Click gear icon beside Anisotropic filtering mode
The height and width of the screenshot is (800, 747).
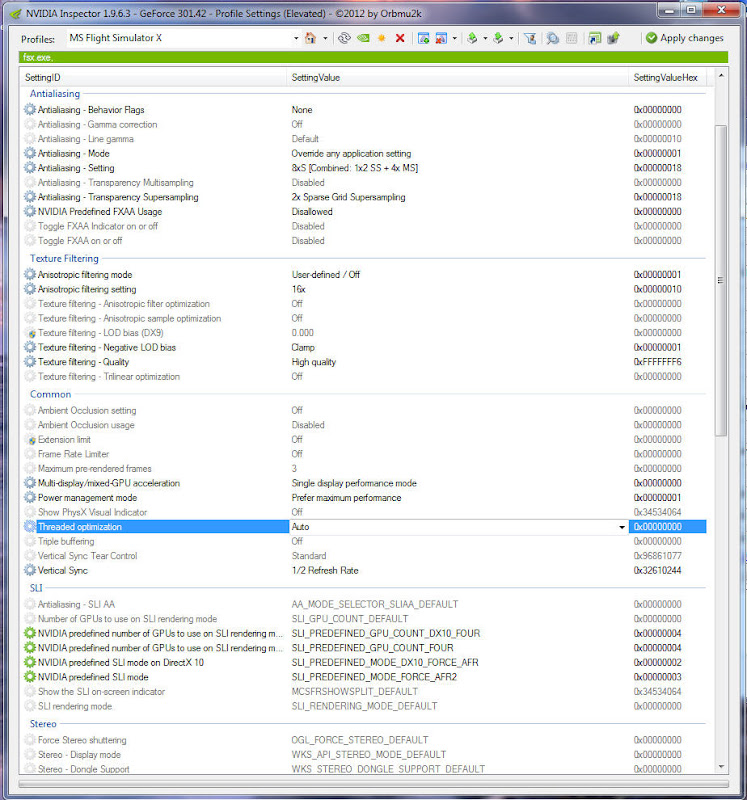(x=30, y=274)
